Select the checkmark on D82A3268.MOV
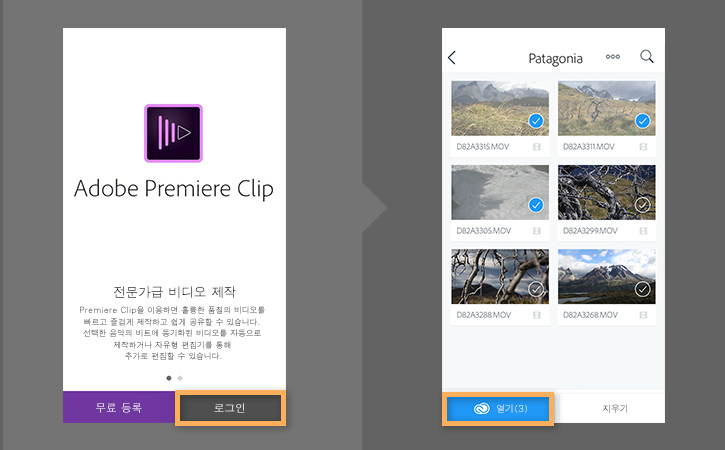The image size is (725, 450). (x=642, y=290)
